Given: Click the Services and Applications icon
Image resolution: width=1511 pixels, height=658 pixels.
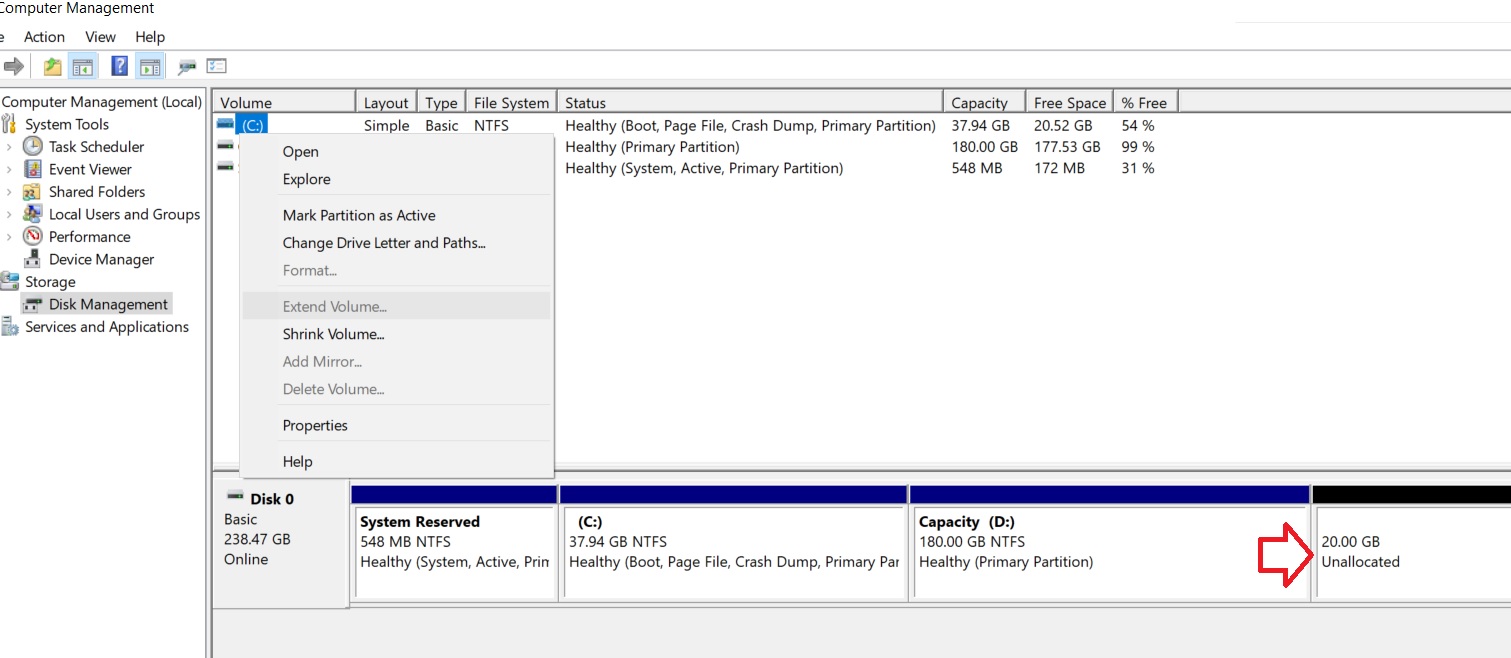Looking at the screenshot, I should pyautogui.click(x=9, y=326).
